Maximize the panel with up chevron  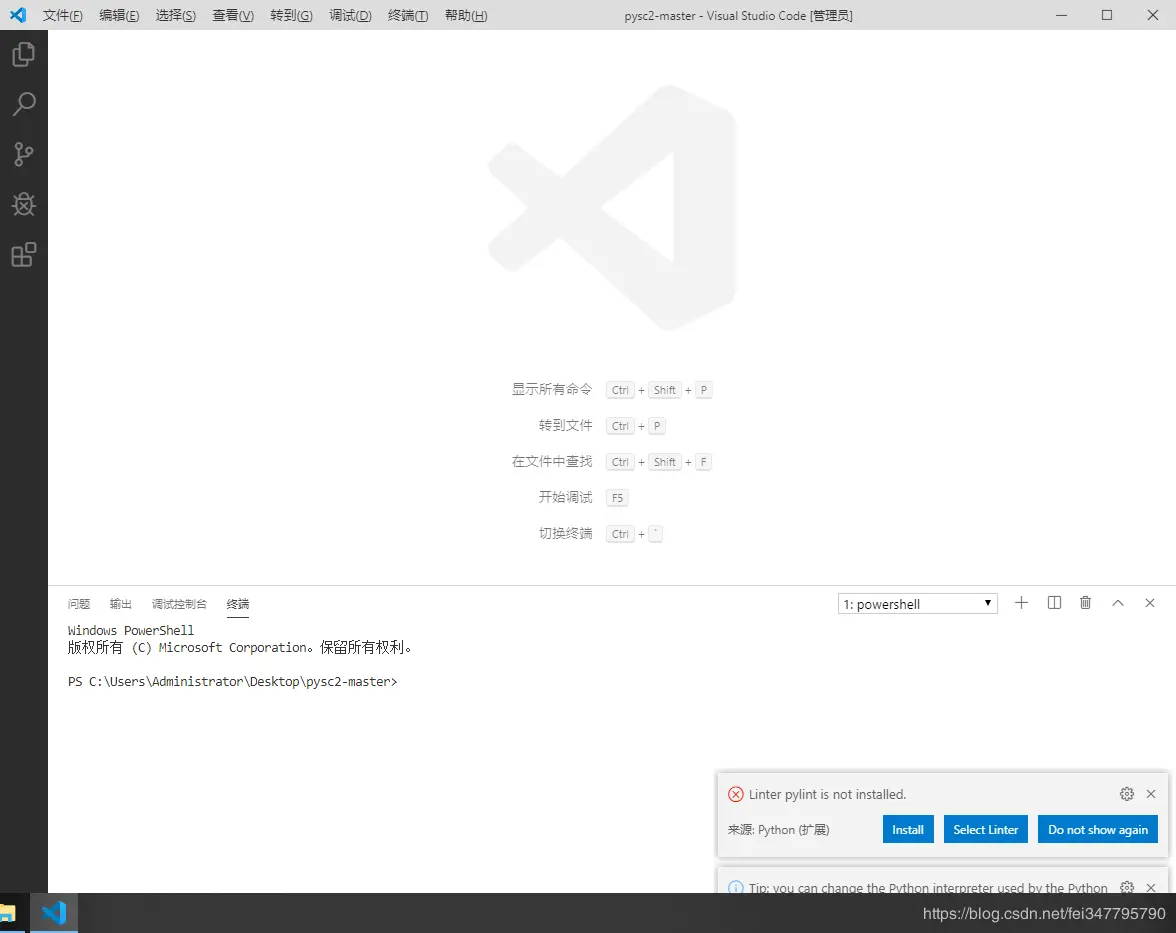point(1118,603)
